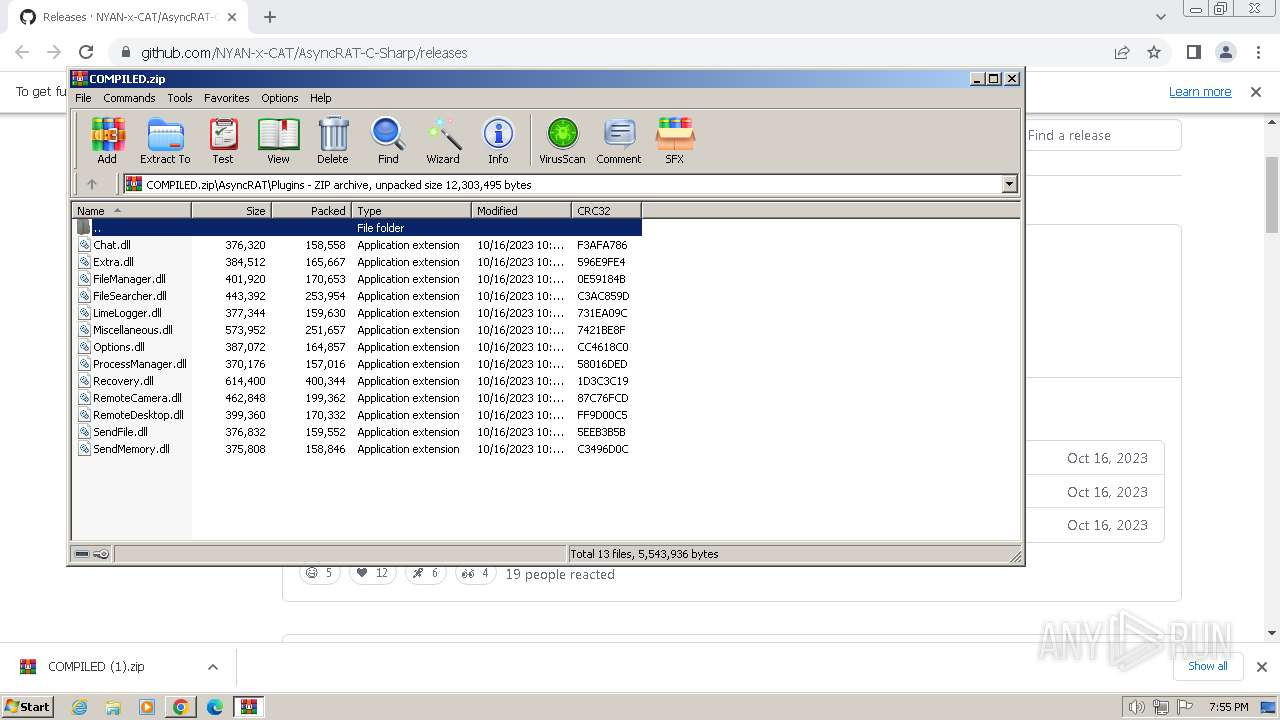Sort by the CRC32 column header
This screenshot has height=720, width=1280.
click(x=606, y=210)
